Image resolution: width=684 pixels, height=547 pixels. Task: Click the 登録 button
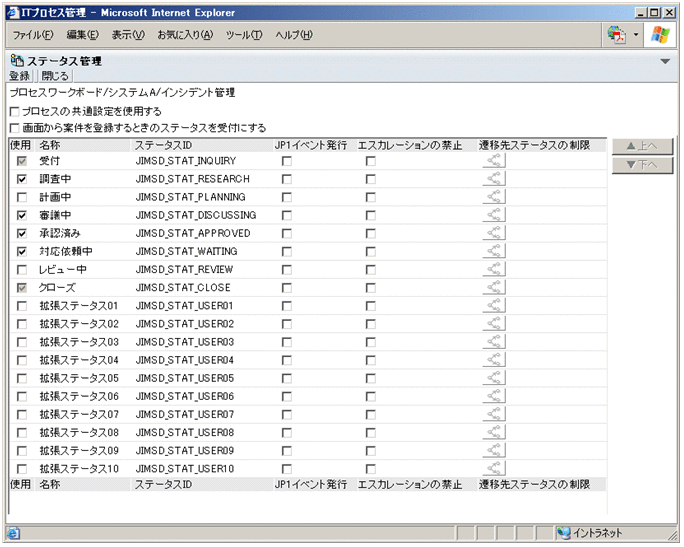[x=20, y=76]
